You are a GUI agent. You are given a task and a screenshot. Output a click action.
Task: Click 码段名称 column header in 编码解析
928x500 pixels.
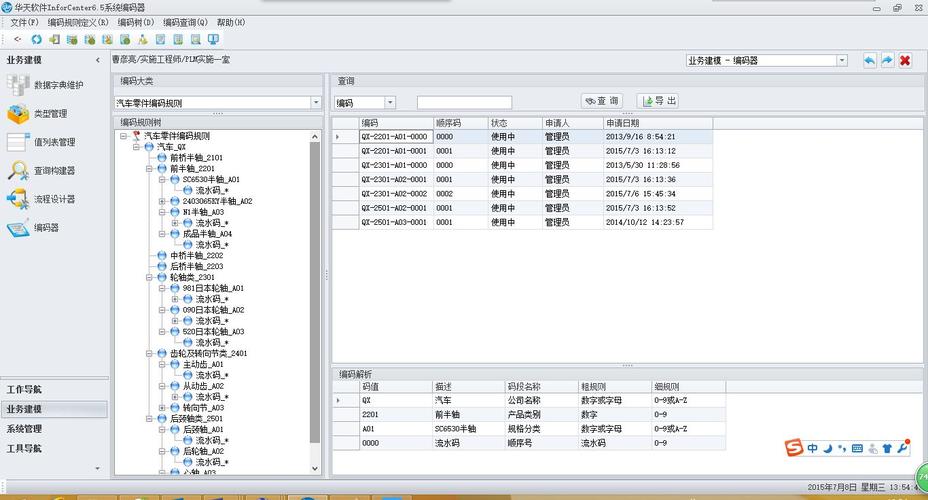[x=542, y=386]
